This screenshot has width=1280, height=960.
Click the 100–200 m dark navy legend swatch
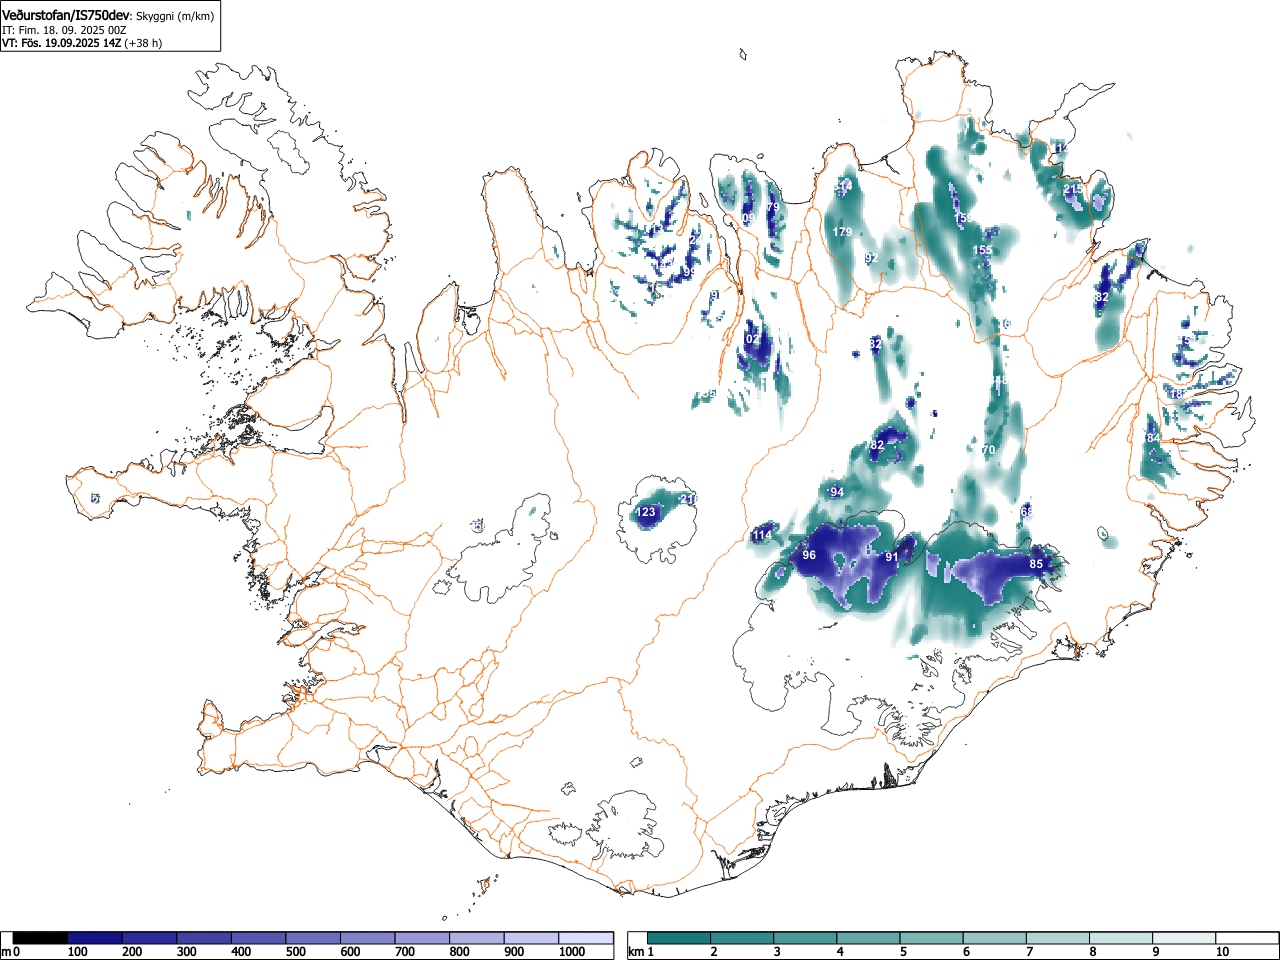tap(95, 938)
